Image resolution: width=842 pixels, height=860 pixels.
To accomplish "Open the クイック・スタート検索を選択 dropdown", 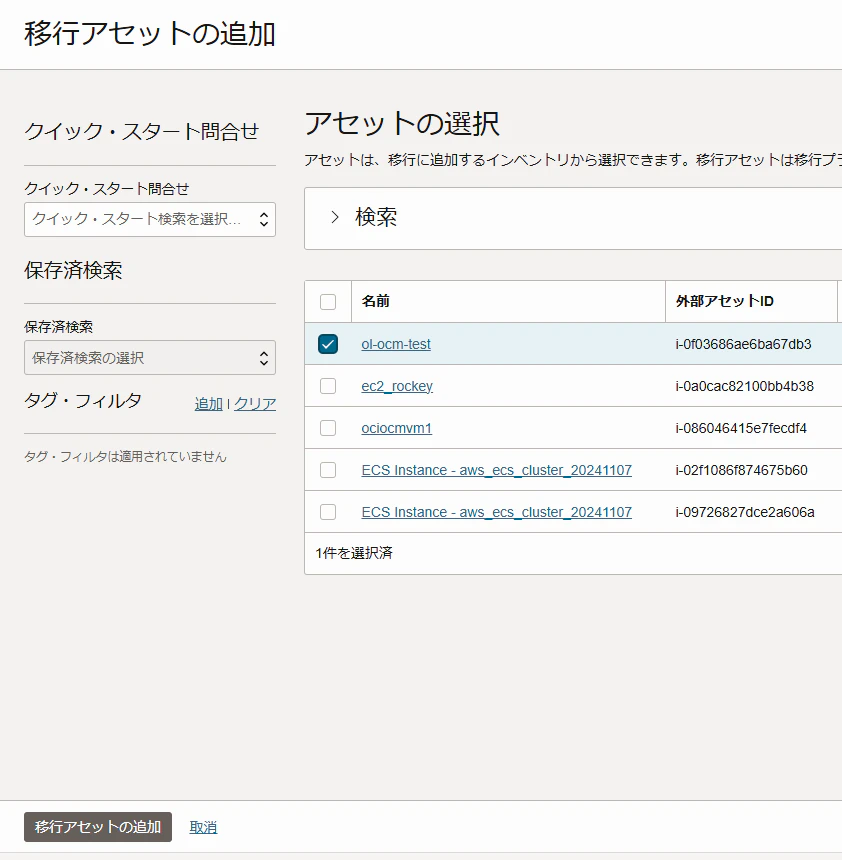I will [150, 219].
